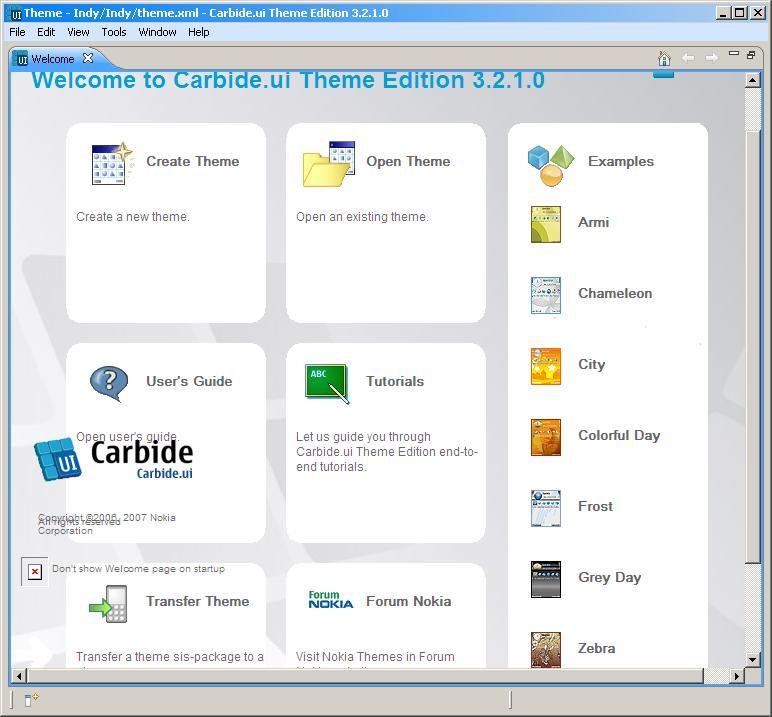Click the Forum Nokia link text
The width and height of the screenshot is (772, 717).
[409, 601]
